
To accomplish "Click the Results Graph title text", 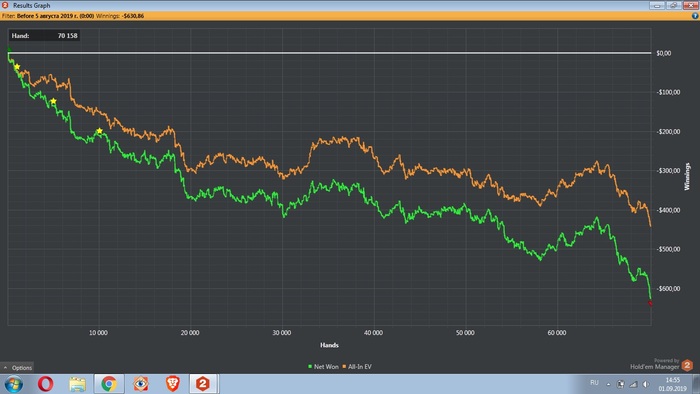I will coord(31,5).
